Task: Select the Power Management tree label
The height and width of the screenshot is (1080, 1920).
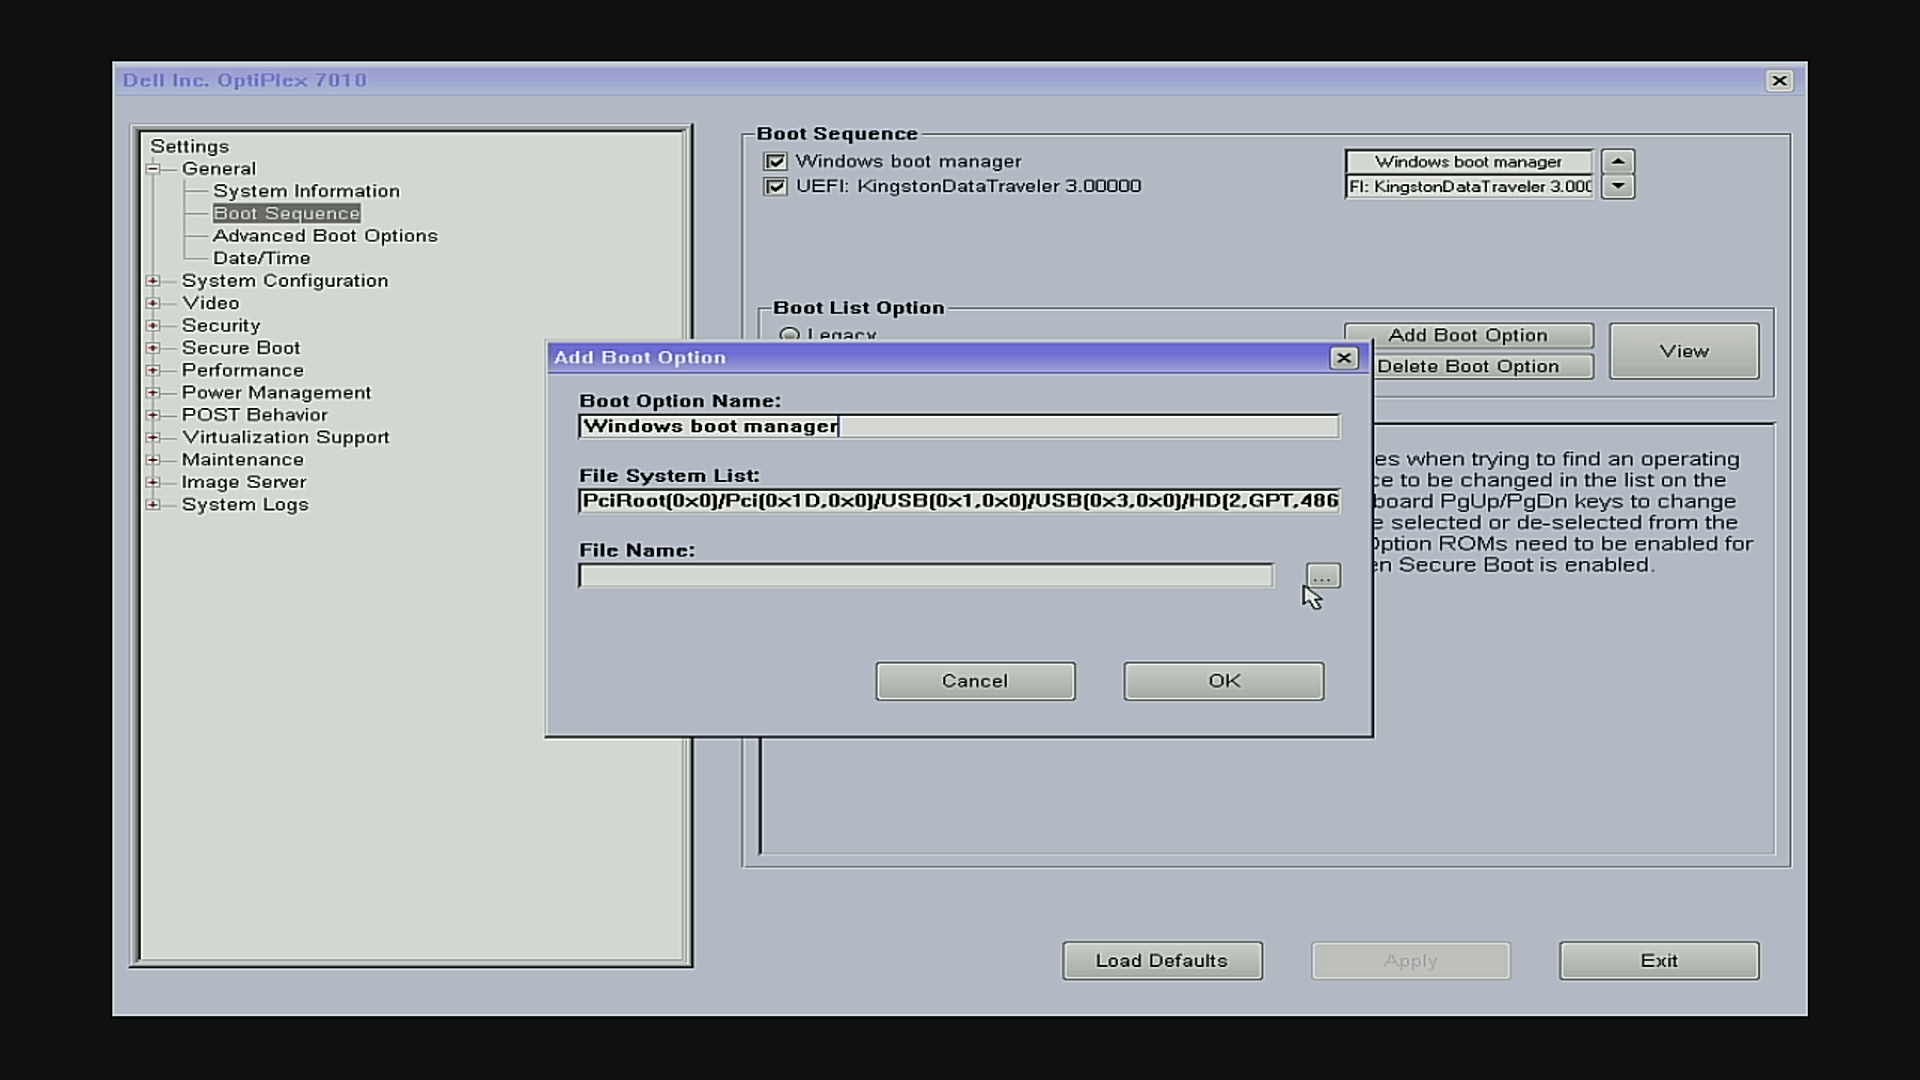Action: pyautogui.click(x=276, y=393)
